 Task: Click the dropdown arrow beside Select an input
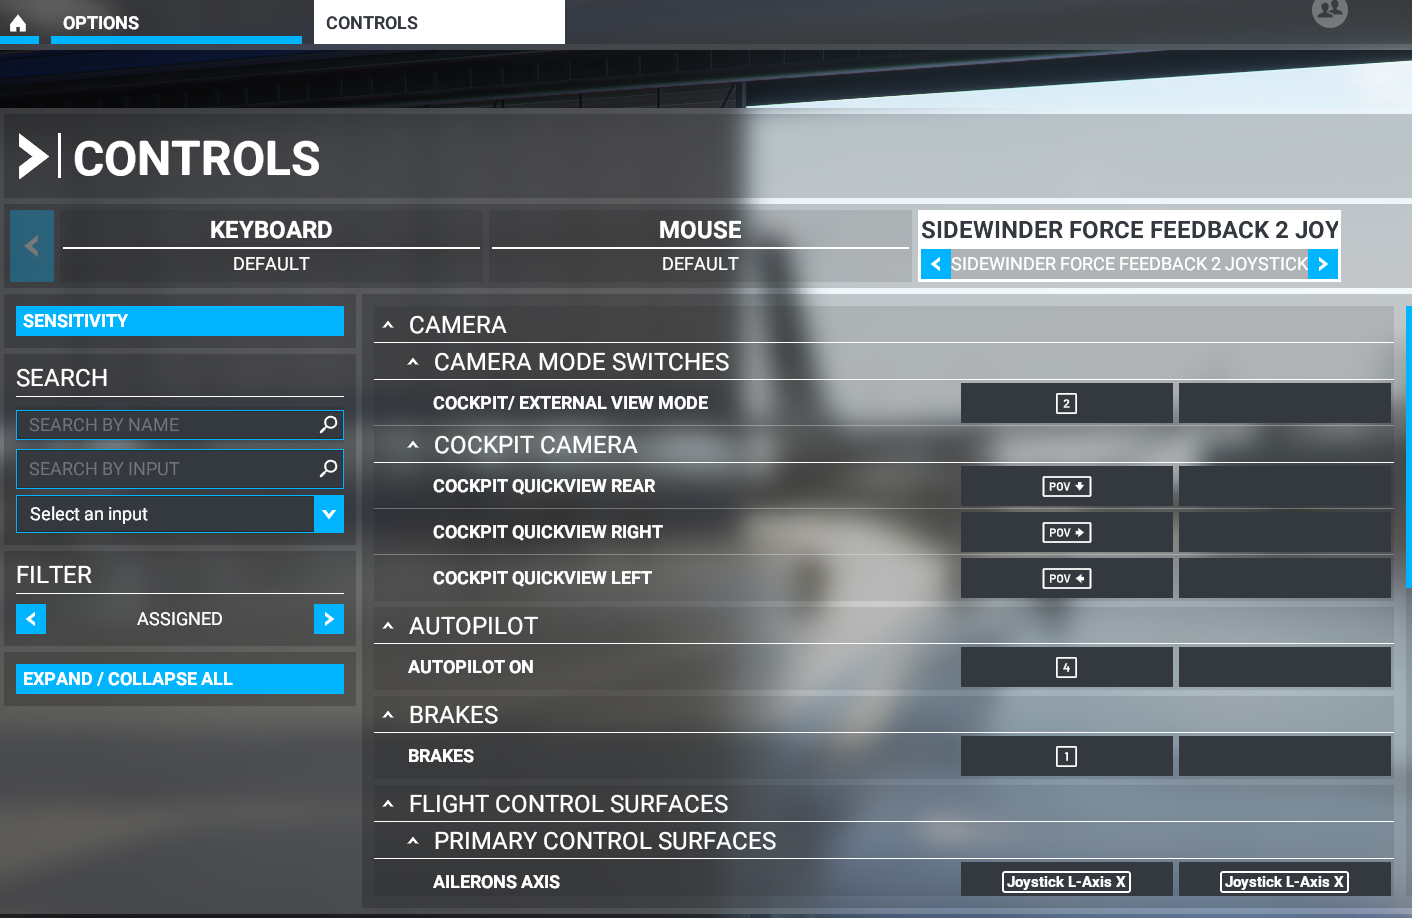coord(329,514)
